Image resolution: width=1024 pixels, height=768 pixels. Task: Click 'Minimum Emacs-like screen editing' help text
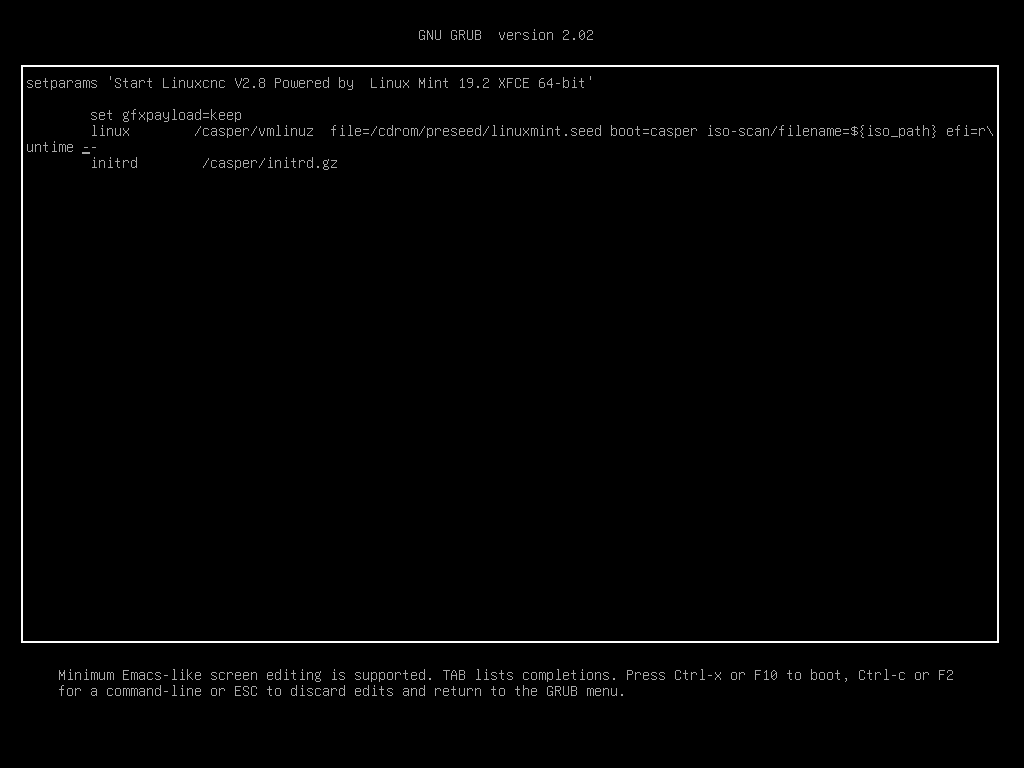[190, 675]
